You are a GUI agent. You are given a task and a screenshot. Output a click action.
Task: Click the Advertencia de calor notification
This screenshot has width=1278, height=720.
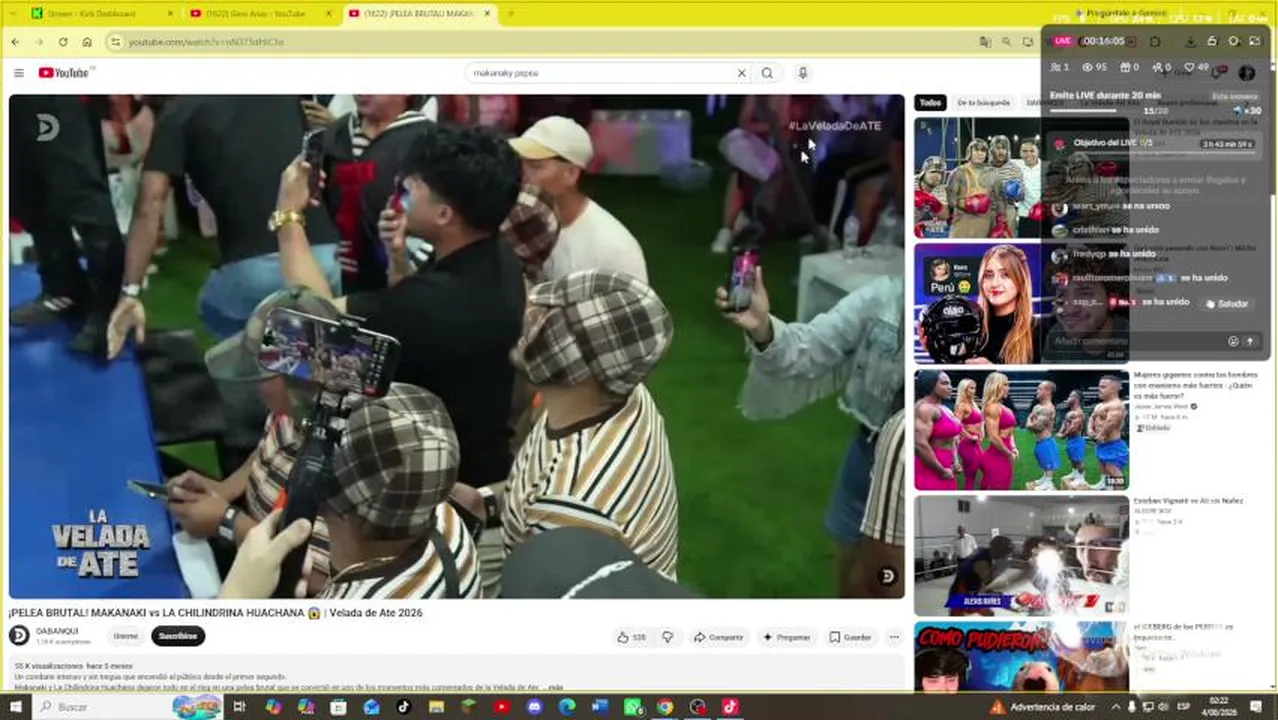click(x=1044, y=707)
